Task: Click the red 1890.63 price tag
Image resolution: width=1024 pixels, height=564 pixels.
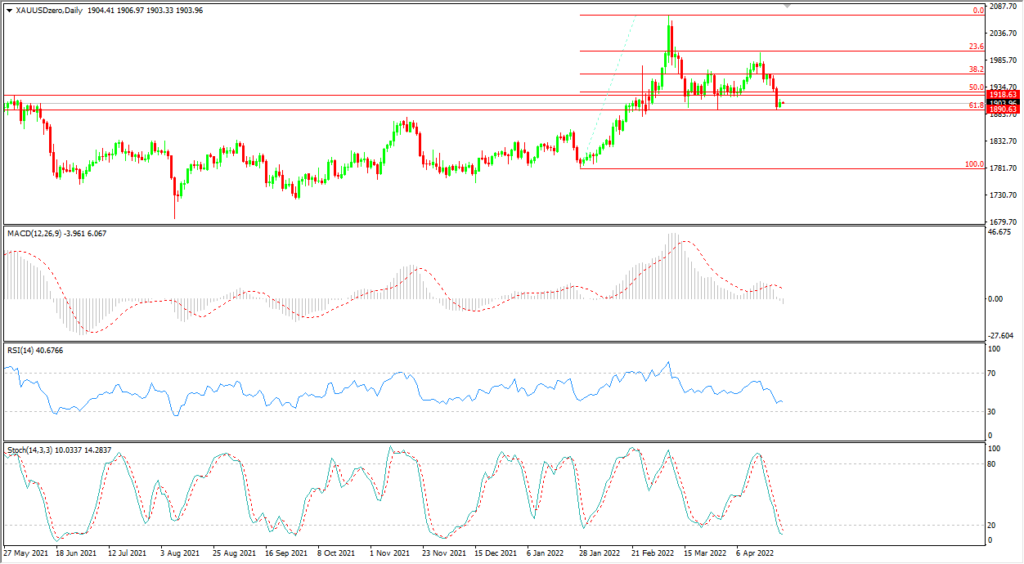Action: pyautogui.click(x=1002, y=110)
